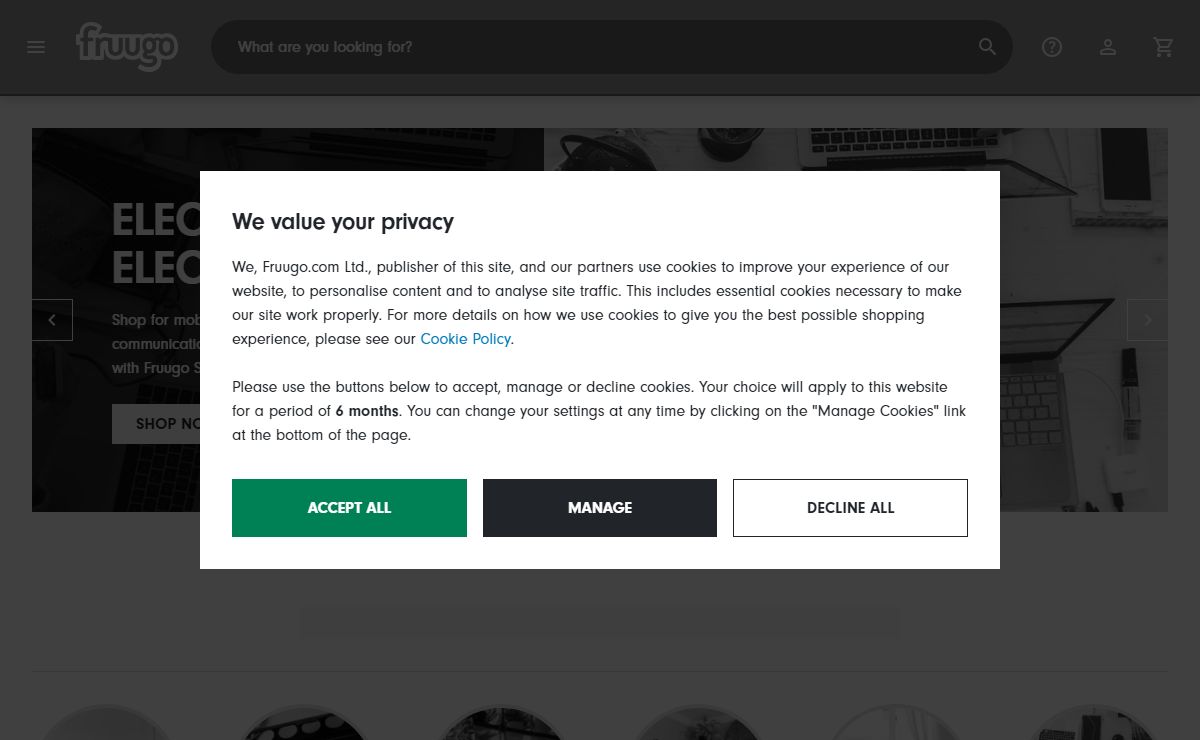Select the fourth round category thumbnail
1200x740 pixels.
click(x=698, y=723)
